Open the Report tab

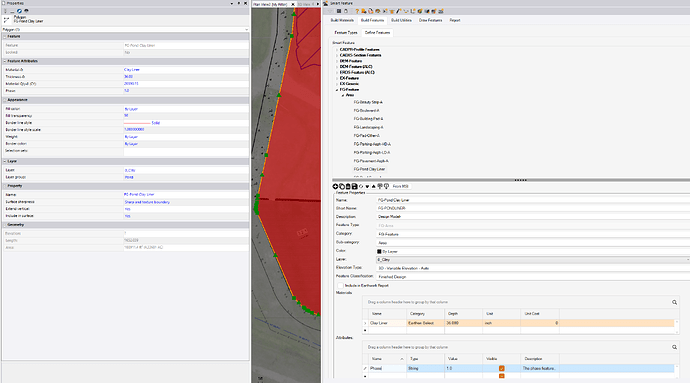coord(455,20)
